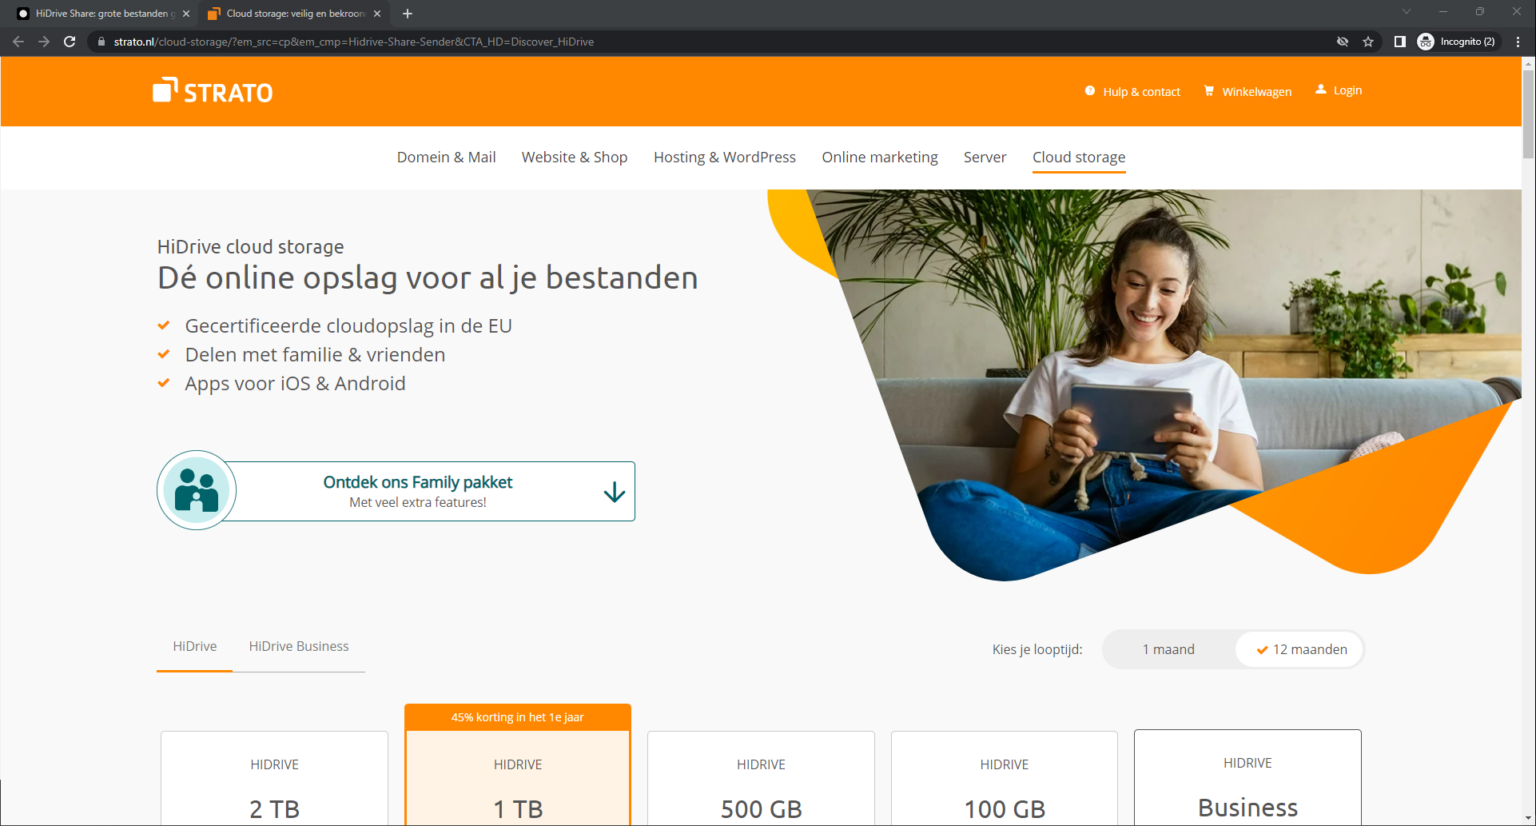The width and height of the screenshot is (1536, 826).
Task: Switch looptijd to 1 maand
Action: coord(1168,648)
